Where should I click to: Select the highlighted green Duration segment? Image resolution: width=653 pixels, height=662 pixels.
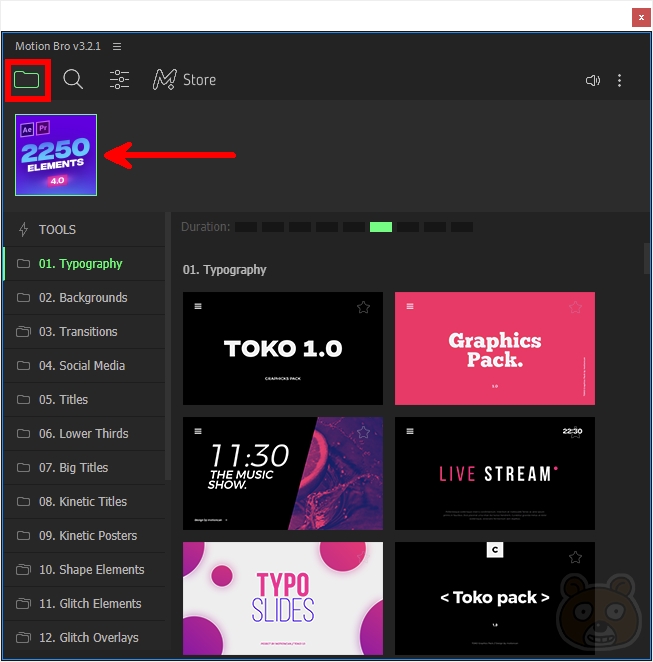point(381,227)
